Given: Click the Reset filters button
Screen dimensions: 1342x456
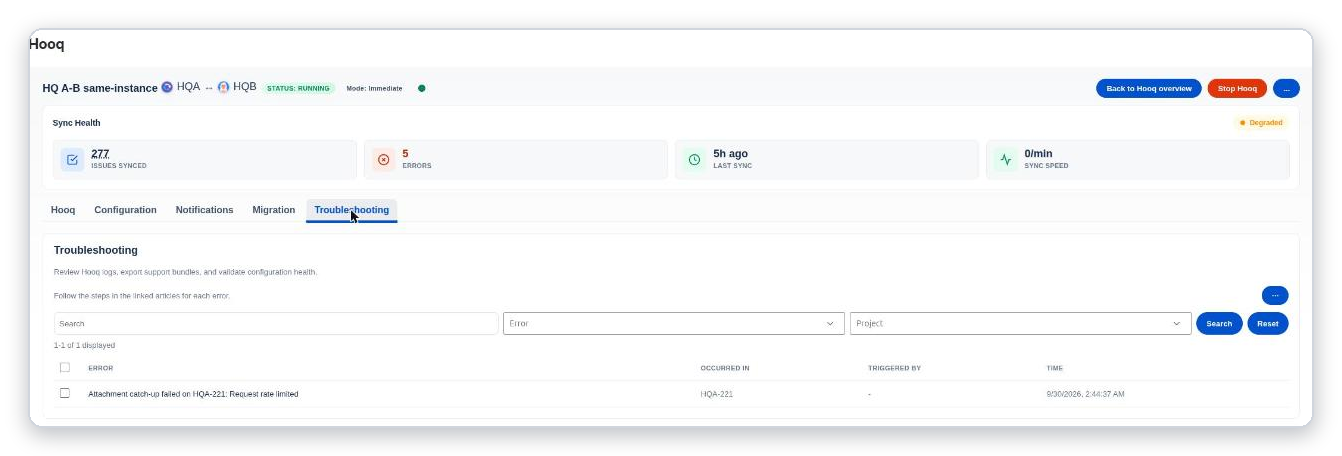Looking at the screenshot, I should 1267,323.
